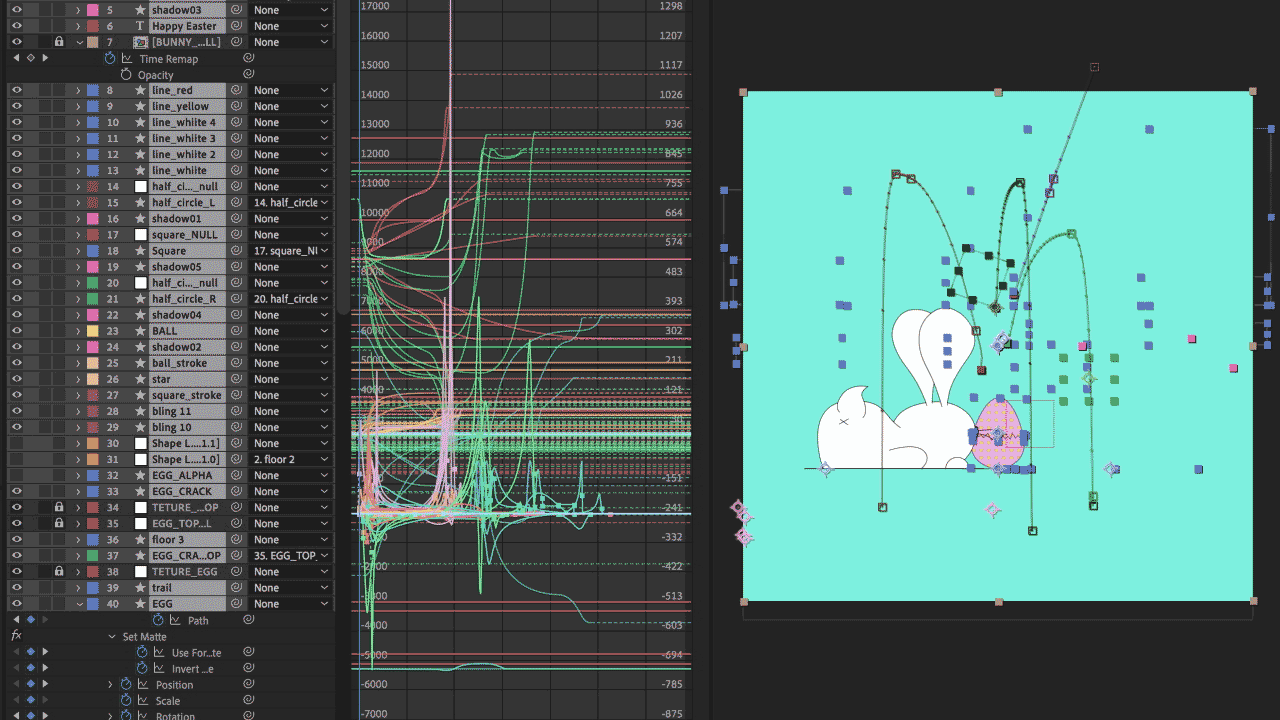The image size is (1280, 720).
Task: Toggle visibility of the floor 3 layer
Action: pyautogui.click(x=16, y=539)
